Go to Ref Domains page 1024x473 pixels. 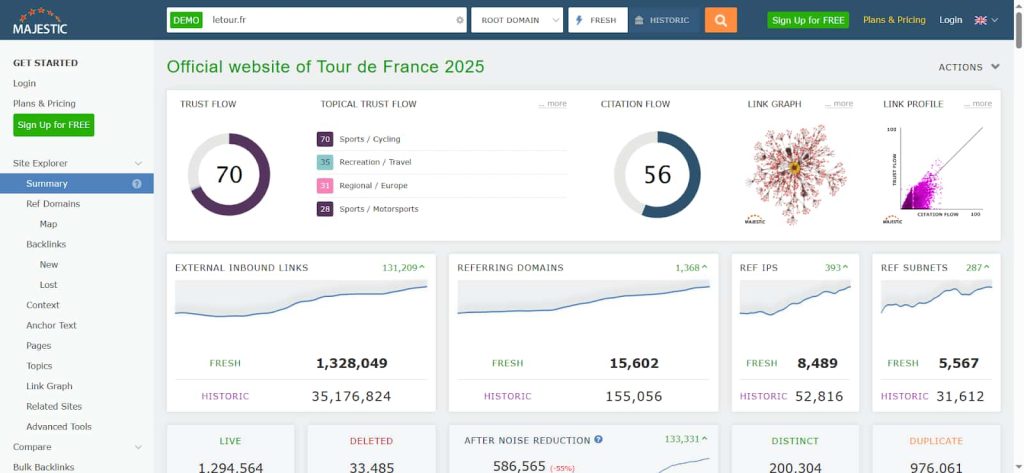[x=53, y=204]
